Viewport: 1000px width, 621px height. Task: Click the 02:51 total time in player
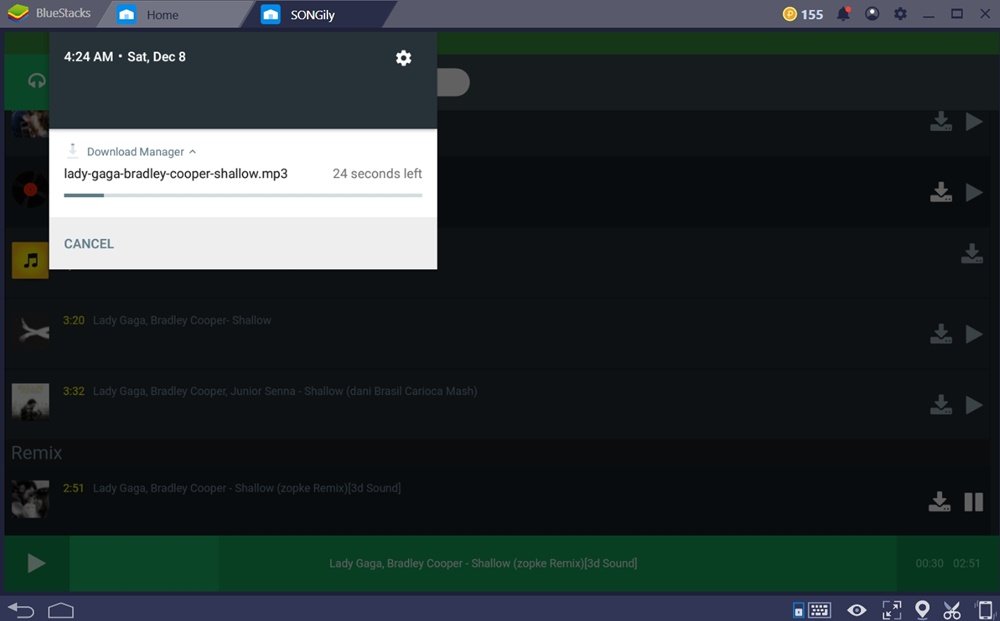pos(966,563)
